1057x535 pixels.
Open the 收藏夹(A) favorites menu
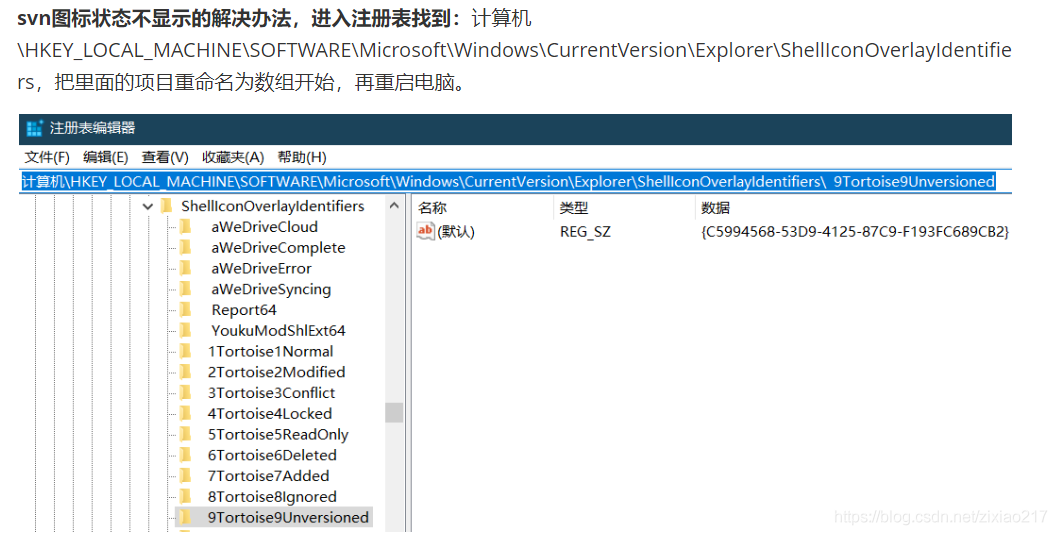tap(233, 157)
